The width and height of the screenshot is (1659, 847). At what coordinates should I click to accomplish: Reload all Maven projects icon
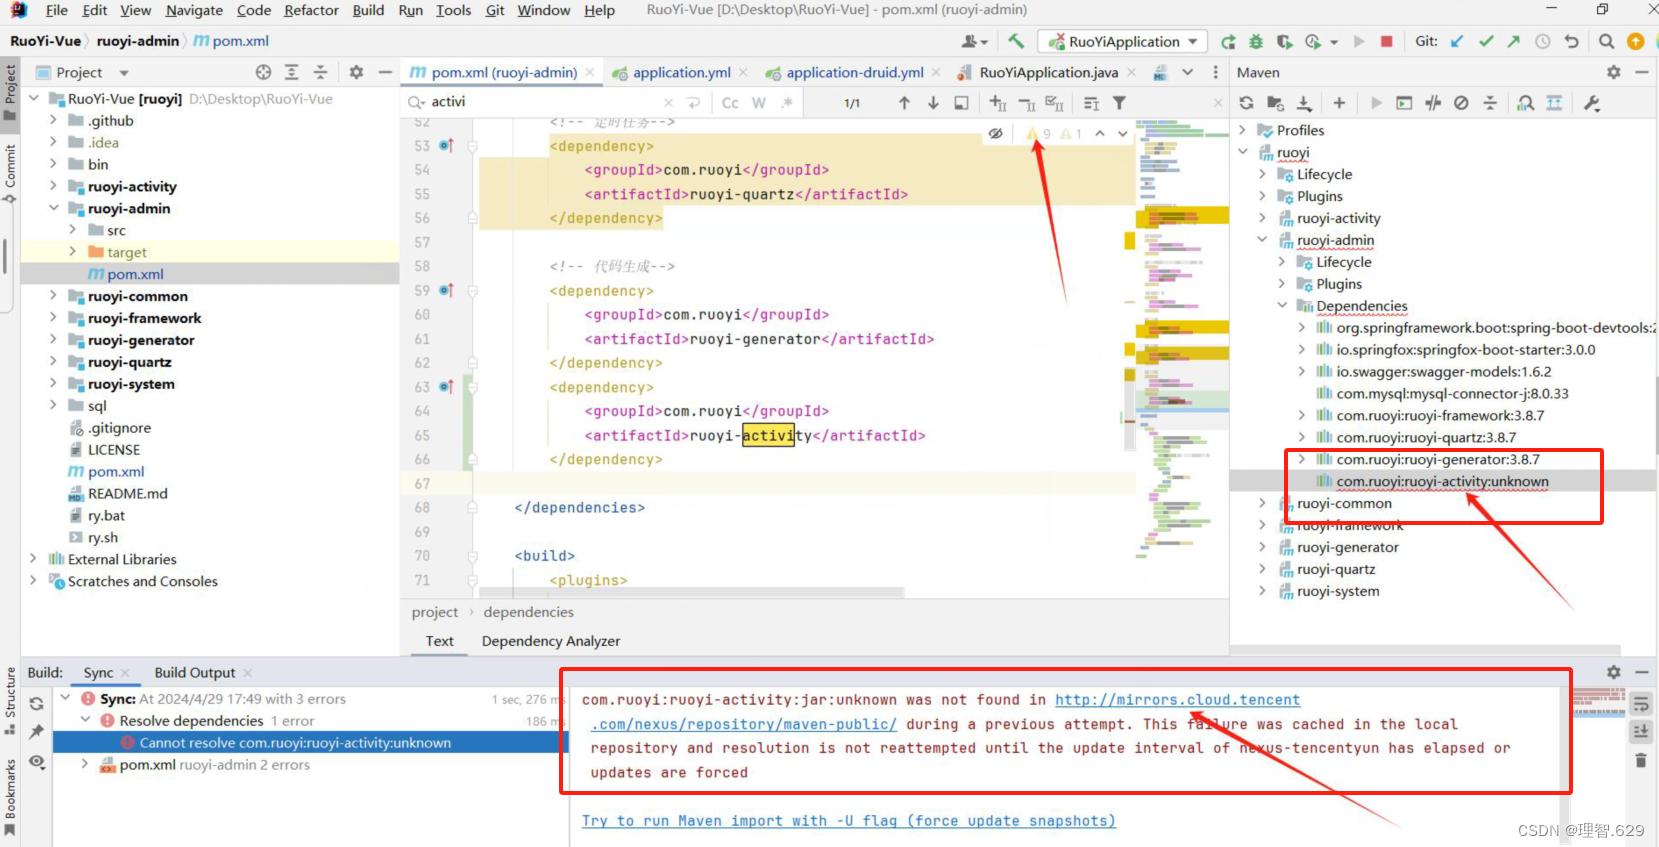1246,103
